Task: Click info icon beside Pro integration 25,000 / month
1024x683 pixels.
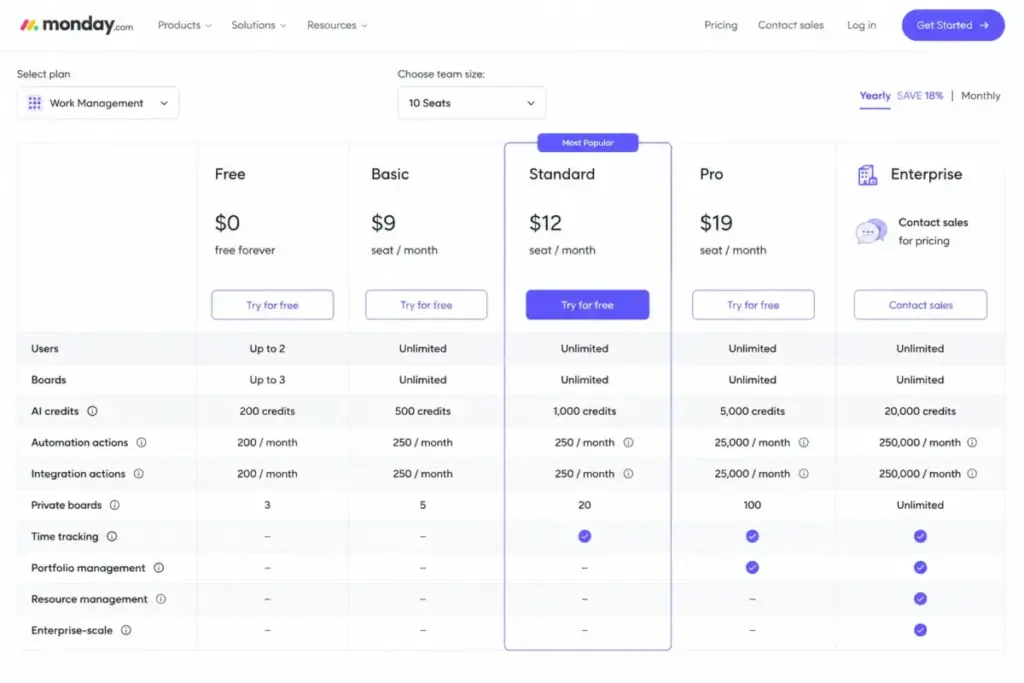Action: (803, 473)
